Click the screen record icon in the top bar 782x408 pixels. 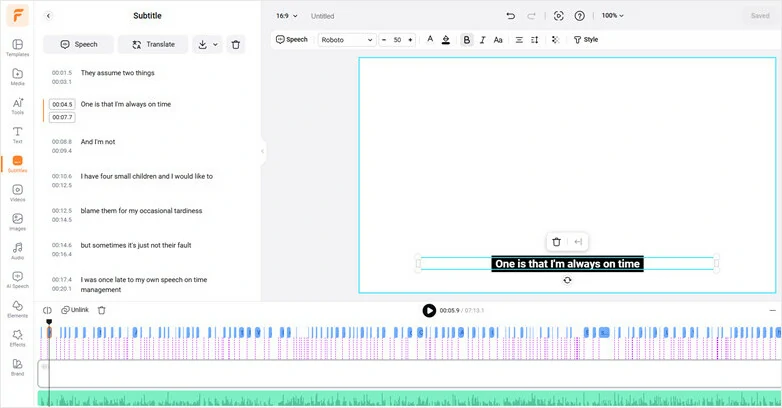tap(559, 16)
